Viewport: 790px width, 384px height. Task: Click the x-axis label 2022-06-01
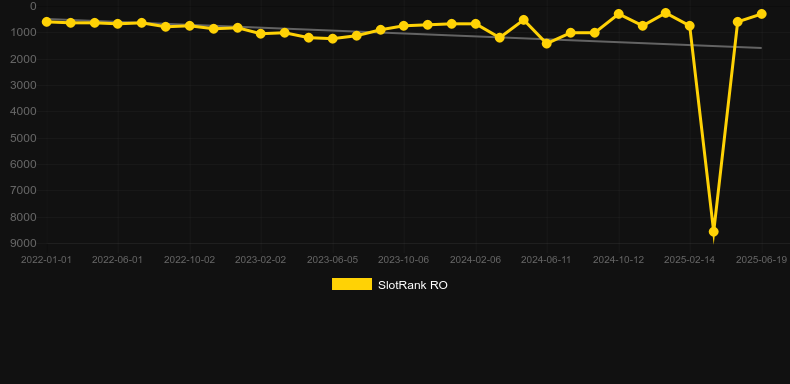point(117,260)
